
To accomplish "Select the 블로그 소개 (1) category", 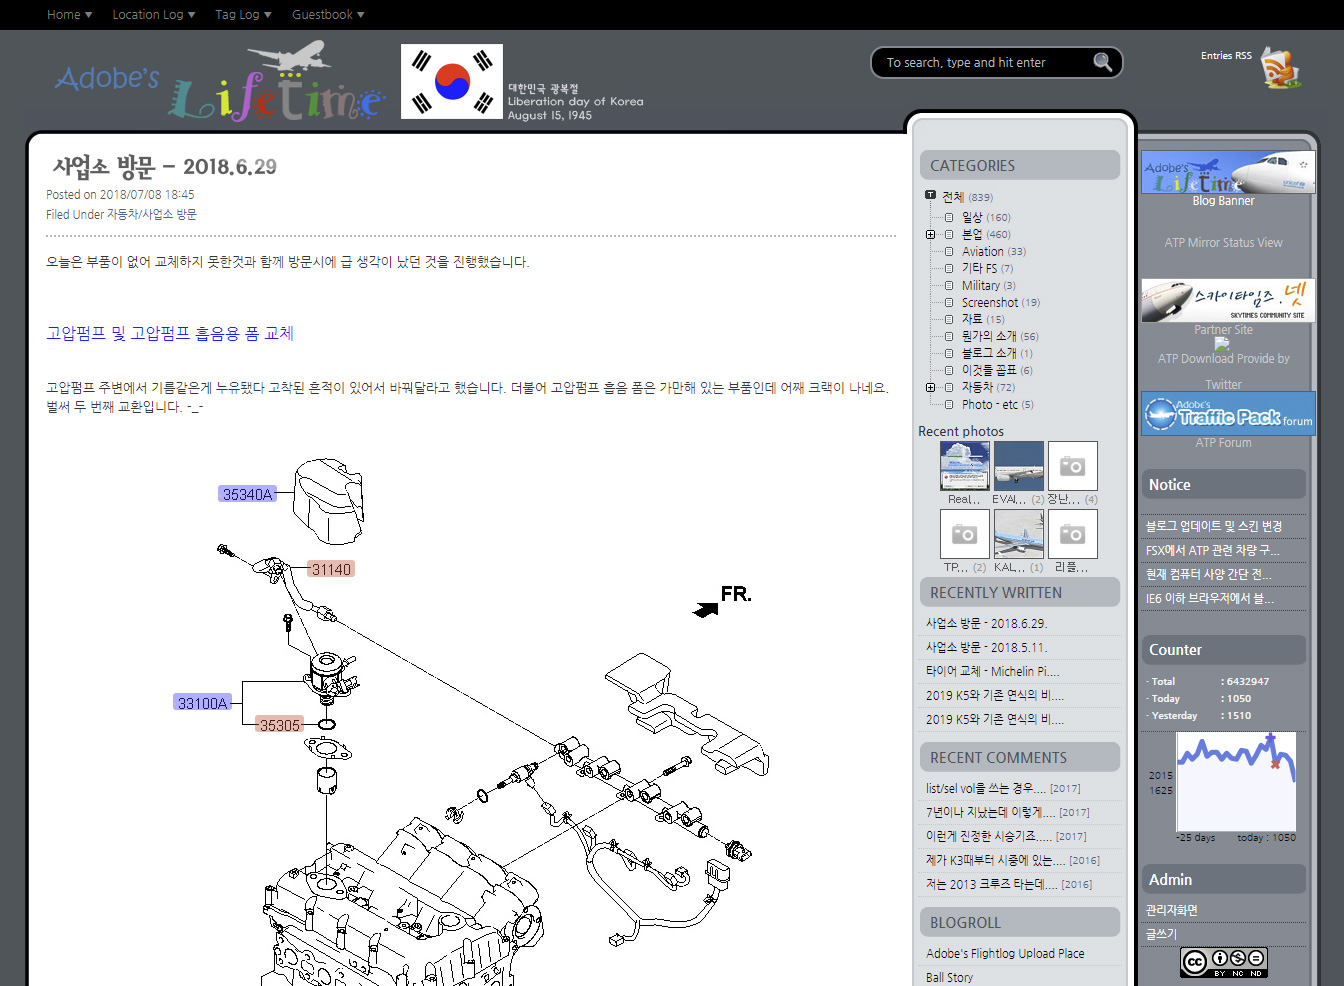I will tap(997, 353).
